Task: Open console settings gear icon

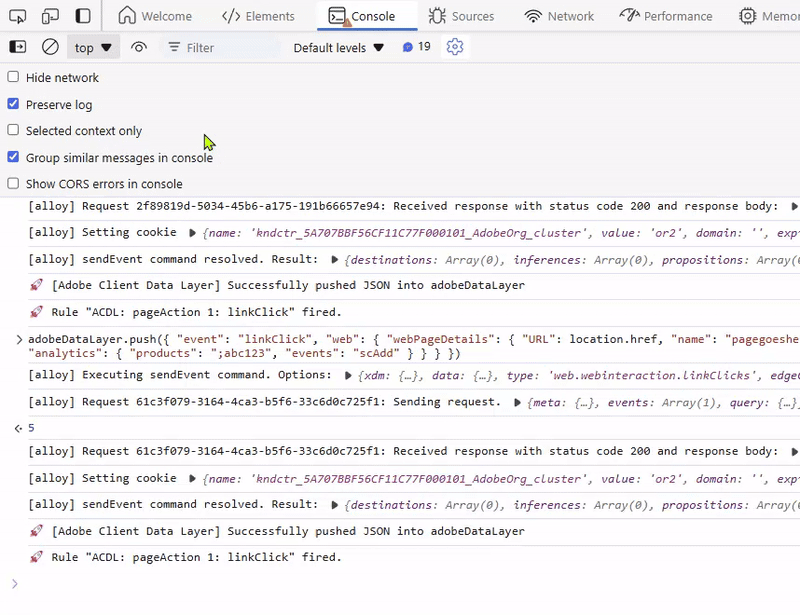Action: [455, 47]
